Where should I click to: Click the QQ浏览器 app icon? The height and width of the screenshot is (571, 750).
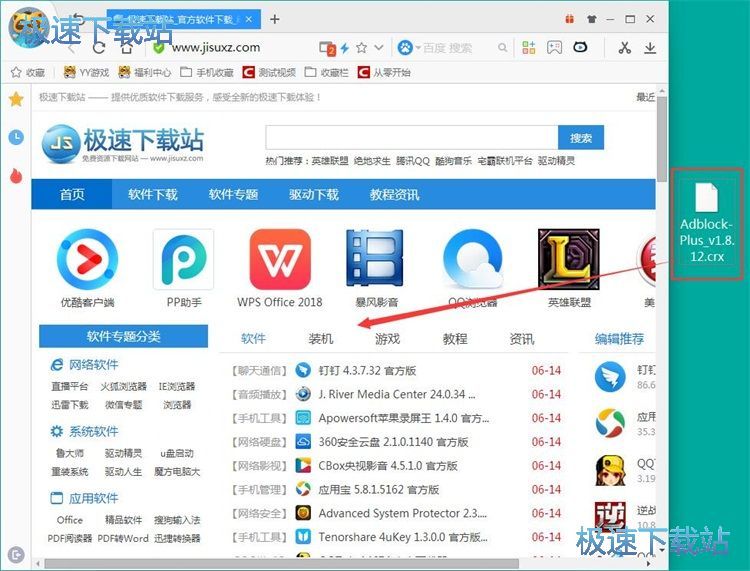[x=473, y=259]
